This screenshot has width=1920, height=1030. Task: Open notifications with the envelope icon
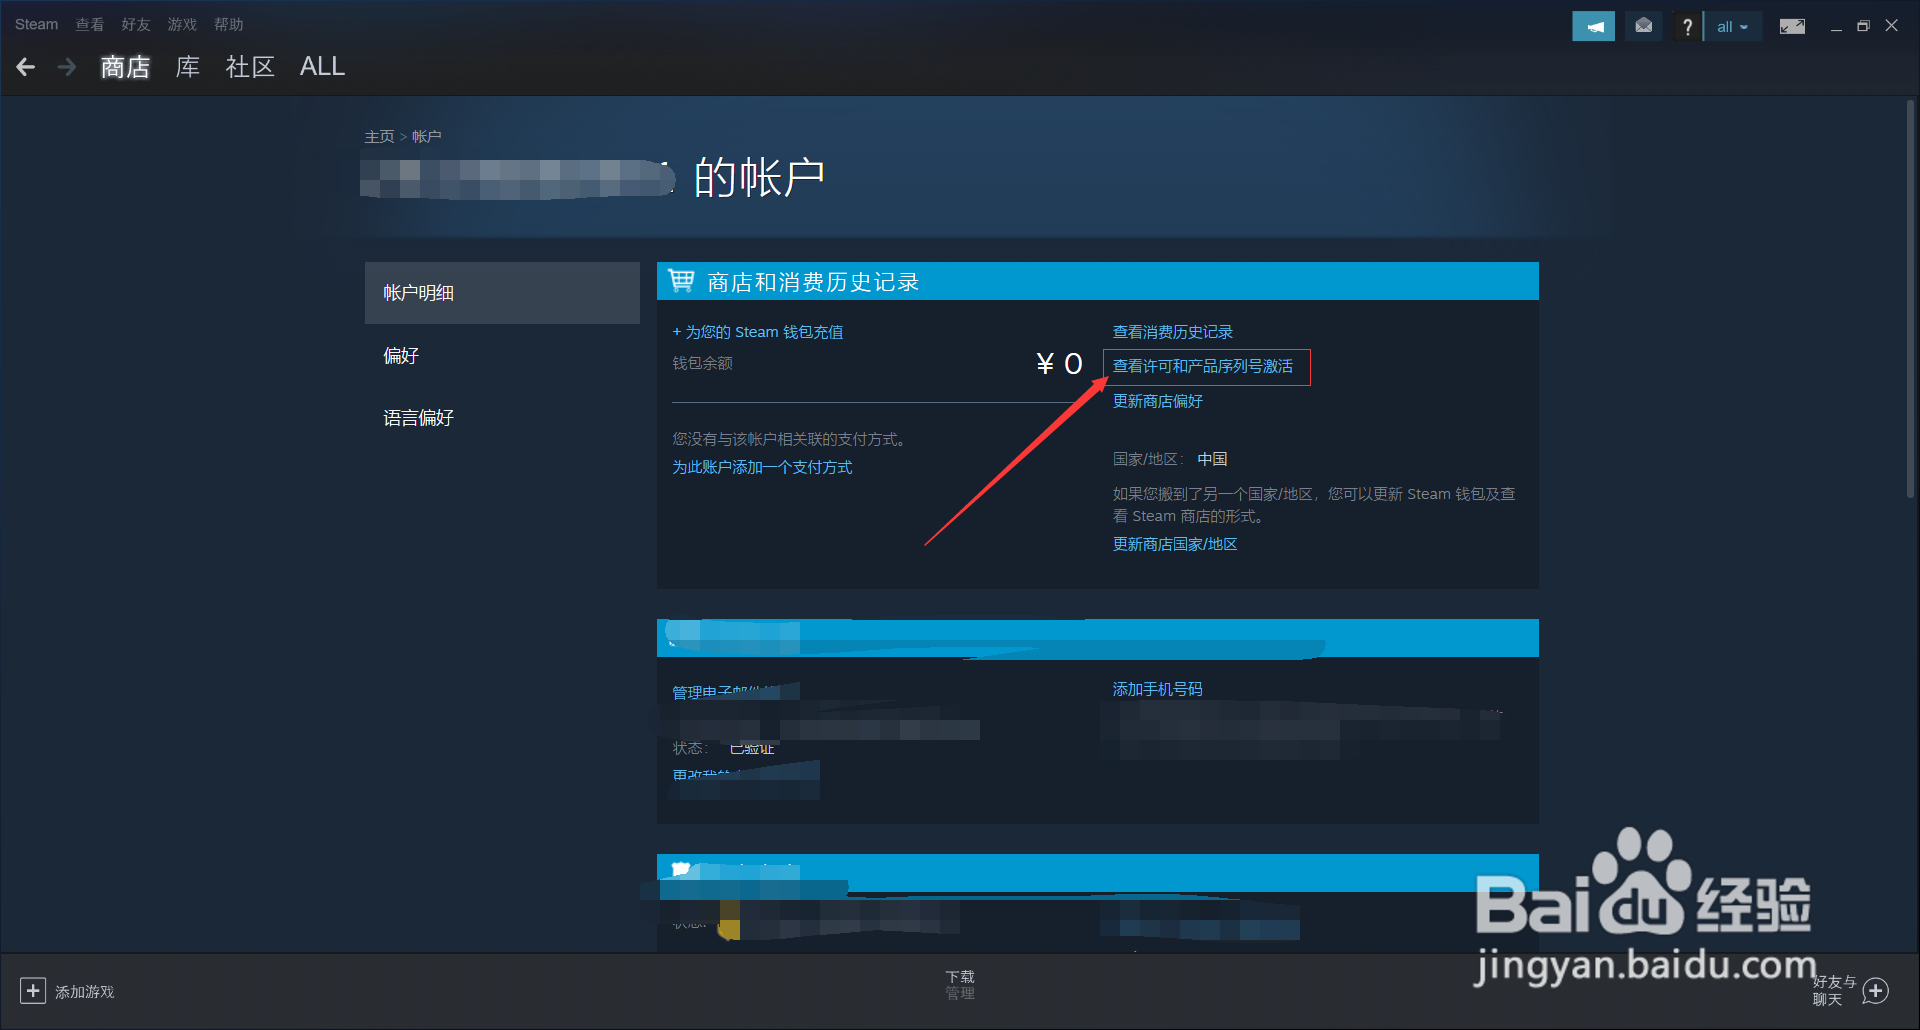pyautogui.click(x=1642, y=25)
